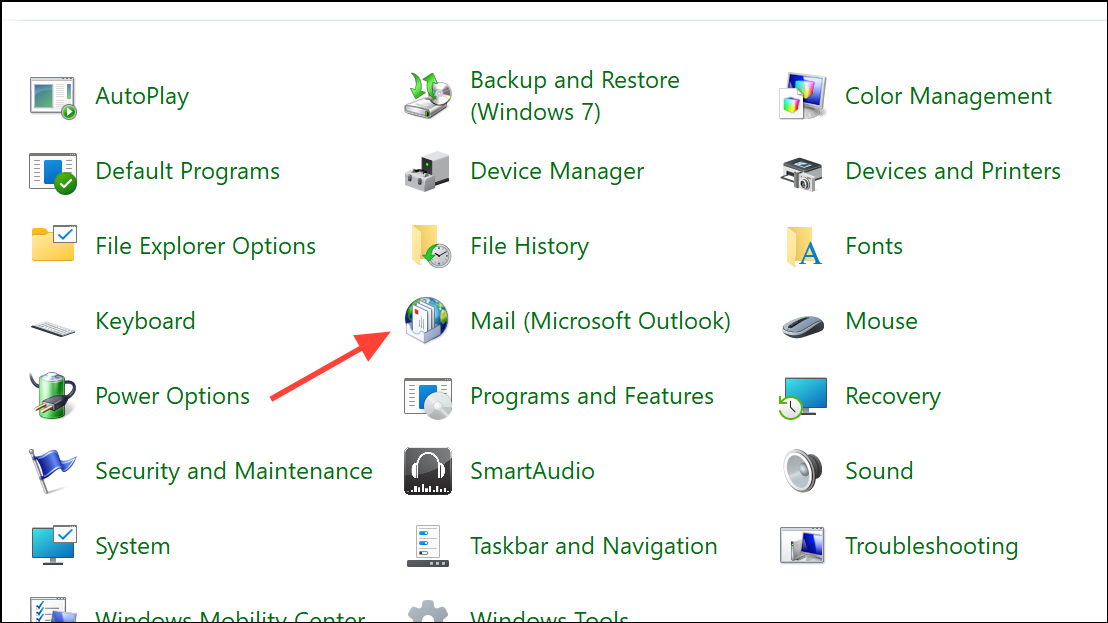
Task: Open Troubleshooting settings
Action: (x=932, y=545)
